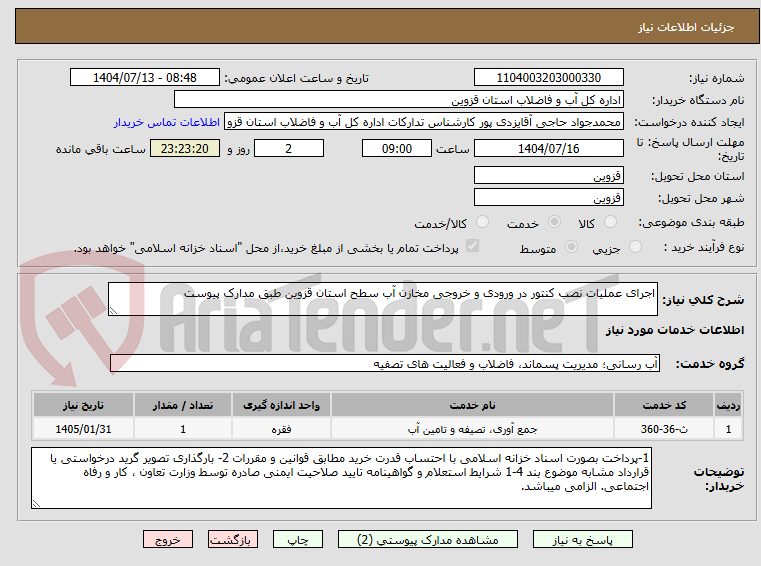Screen dimensions: 761x566
Task: Click the چاپ print button
Action: pyautogui.click(x=298, y=539)
